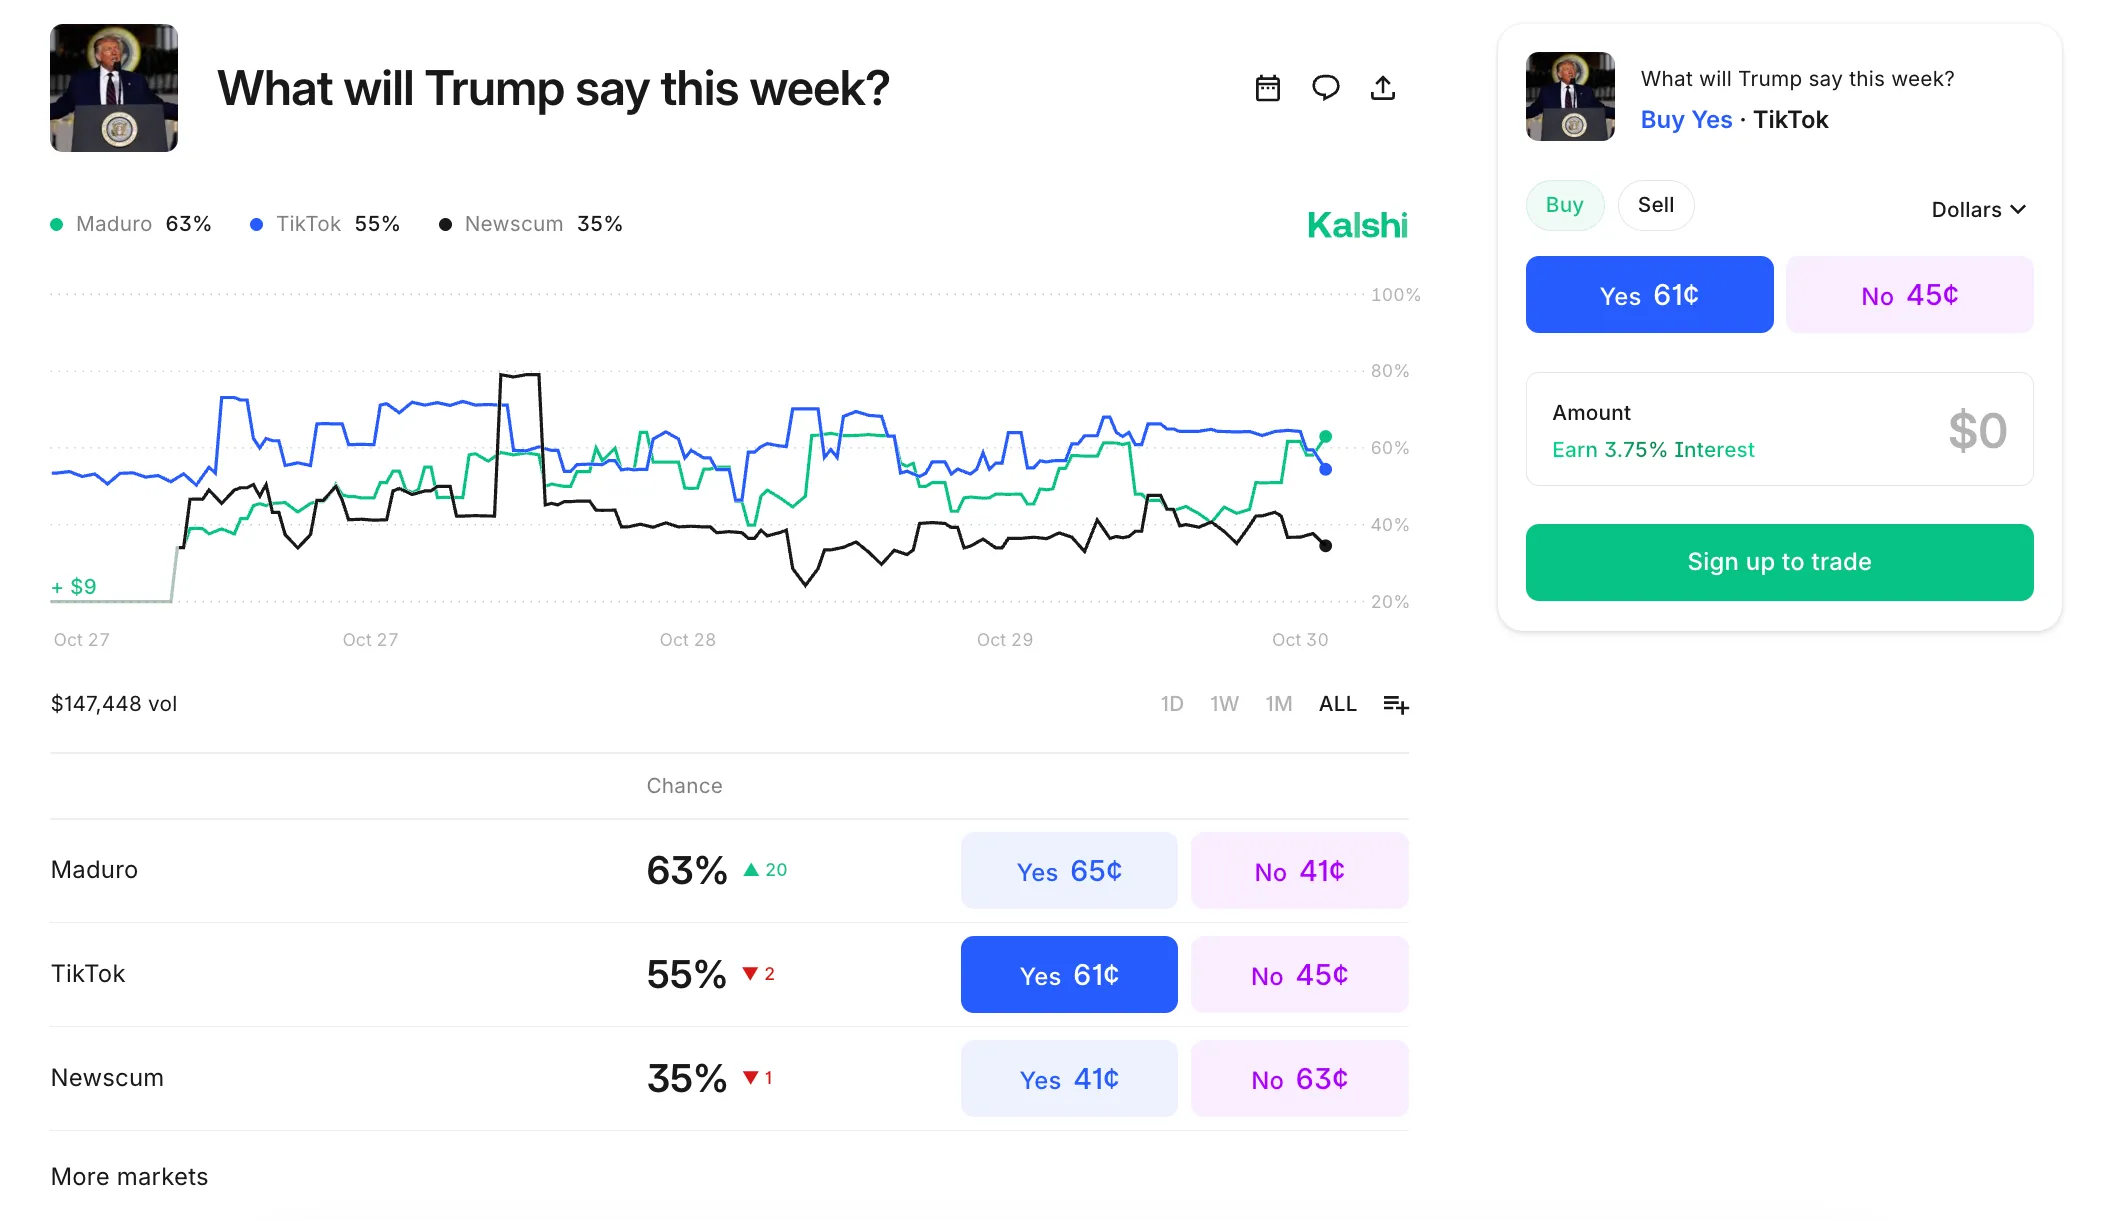Screen dimensions: 2118x1220
Task: Click the Kalshi logo above the chart
Action: [x=1357, y=224]
